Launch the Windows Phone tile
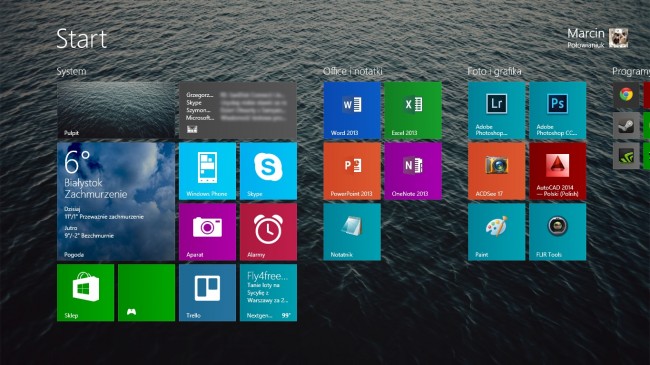This screenshot has width=650, height=365. tap(207, 171)
